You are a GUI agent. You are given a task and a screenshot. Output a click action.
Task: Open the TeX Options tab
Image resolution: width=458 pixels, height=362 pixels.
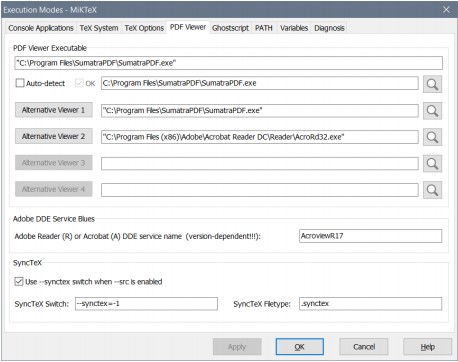144,28
